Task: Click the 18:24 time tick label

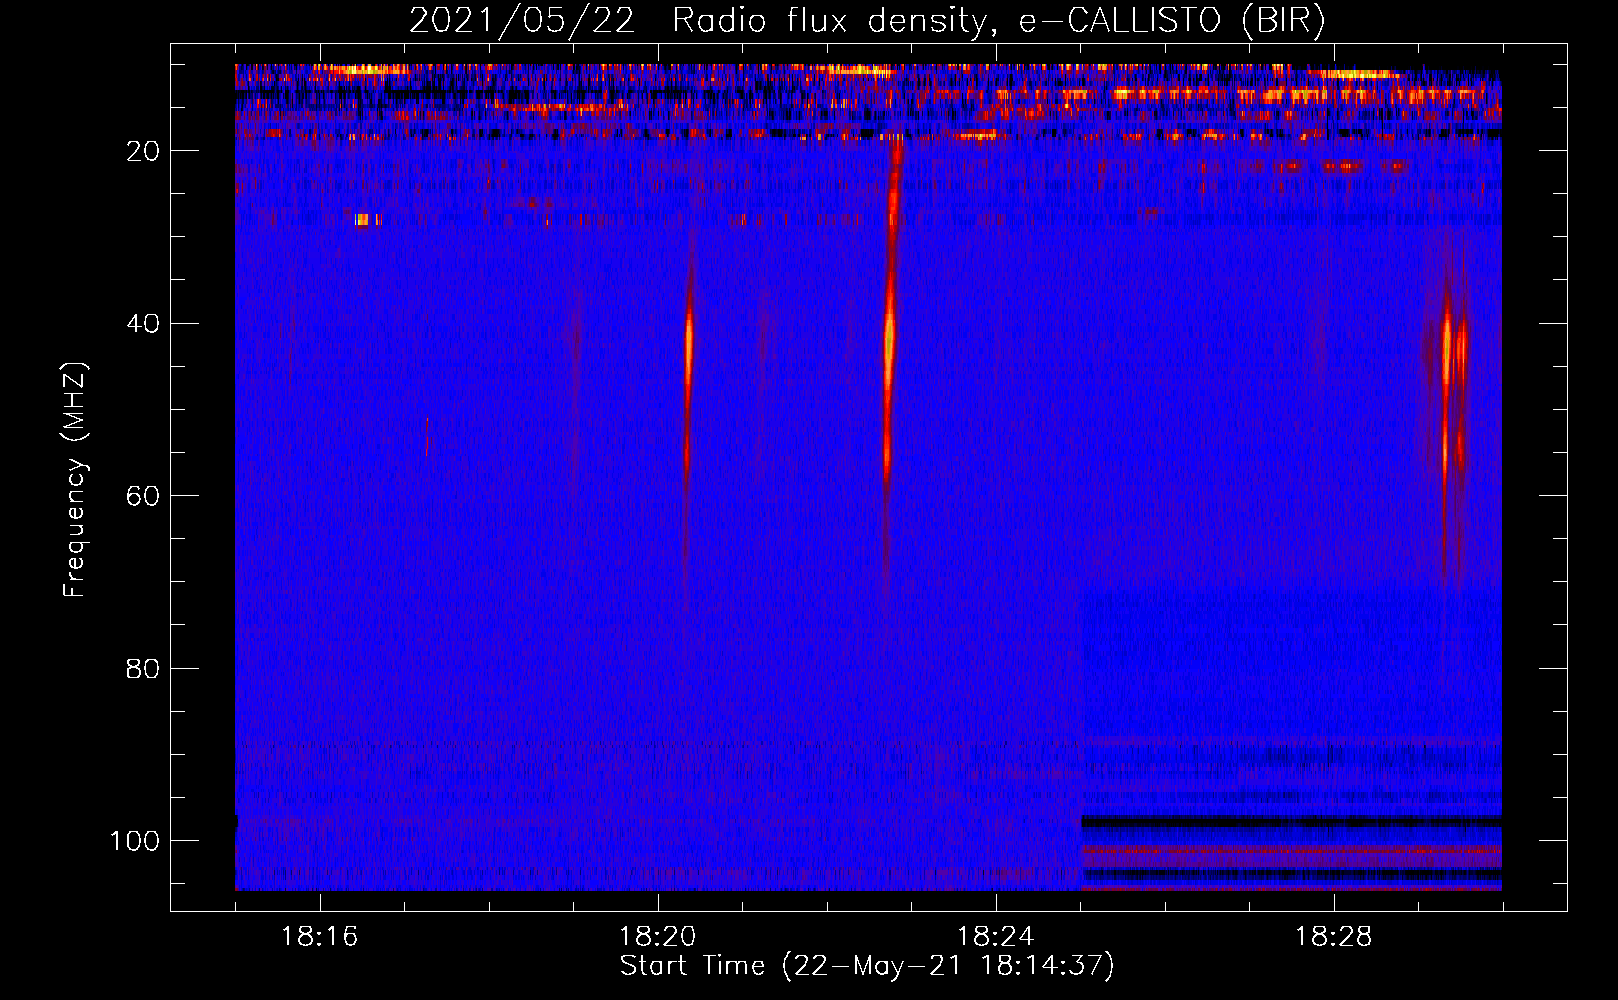Action: coord(995,937)
